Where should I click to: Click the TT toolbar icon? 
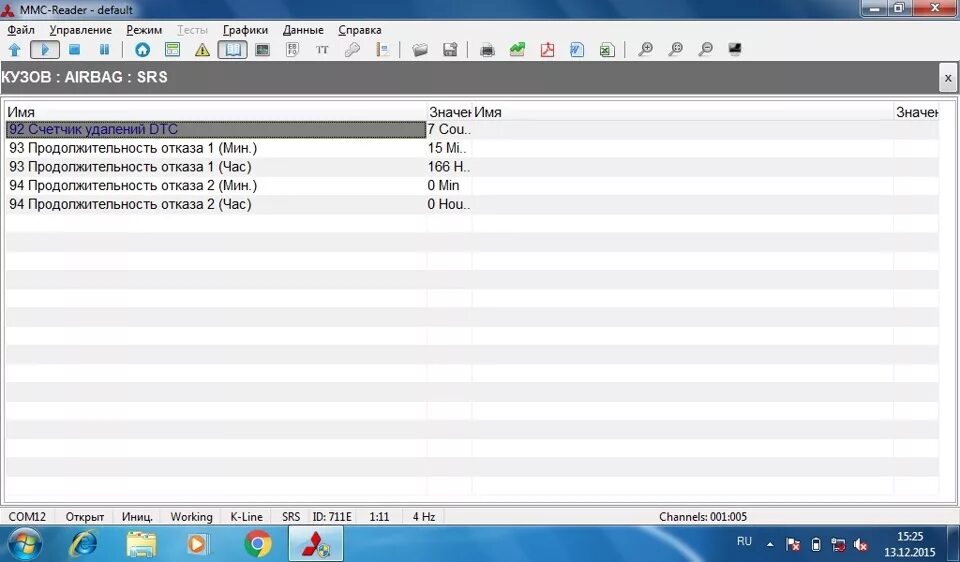click(x=323, y=50)
